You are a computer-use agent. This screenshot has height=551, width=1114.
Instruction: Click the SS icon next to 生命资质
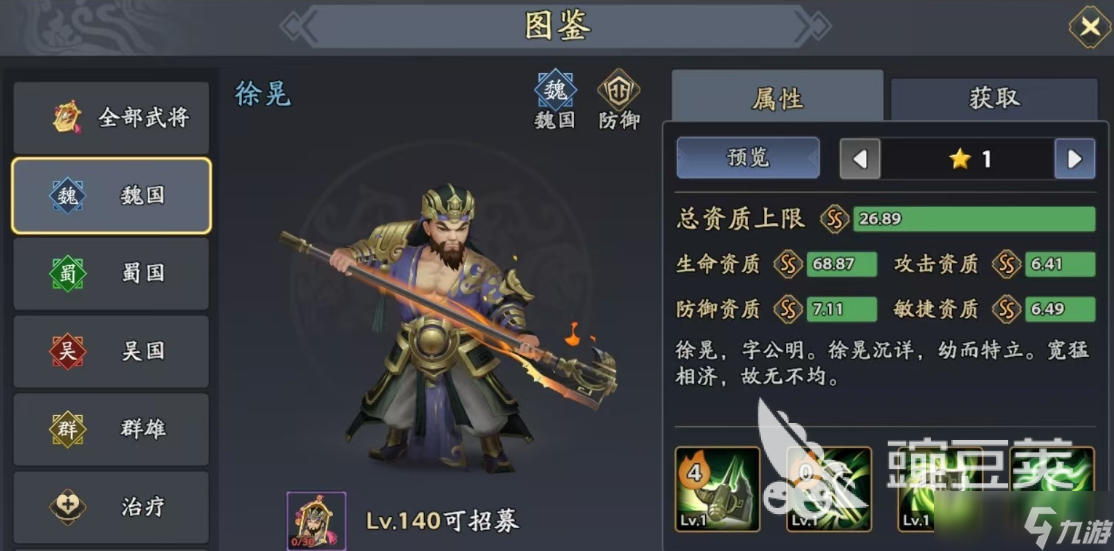(x=788, y=265)
